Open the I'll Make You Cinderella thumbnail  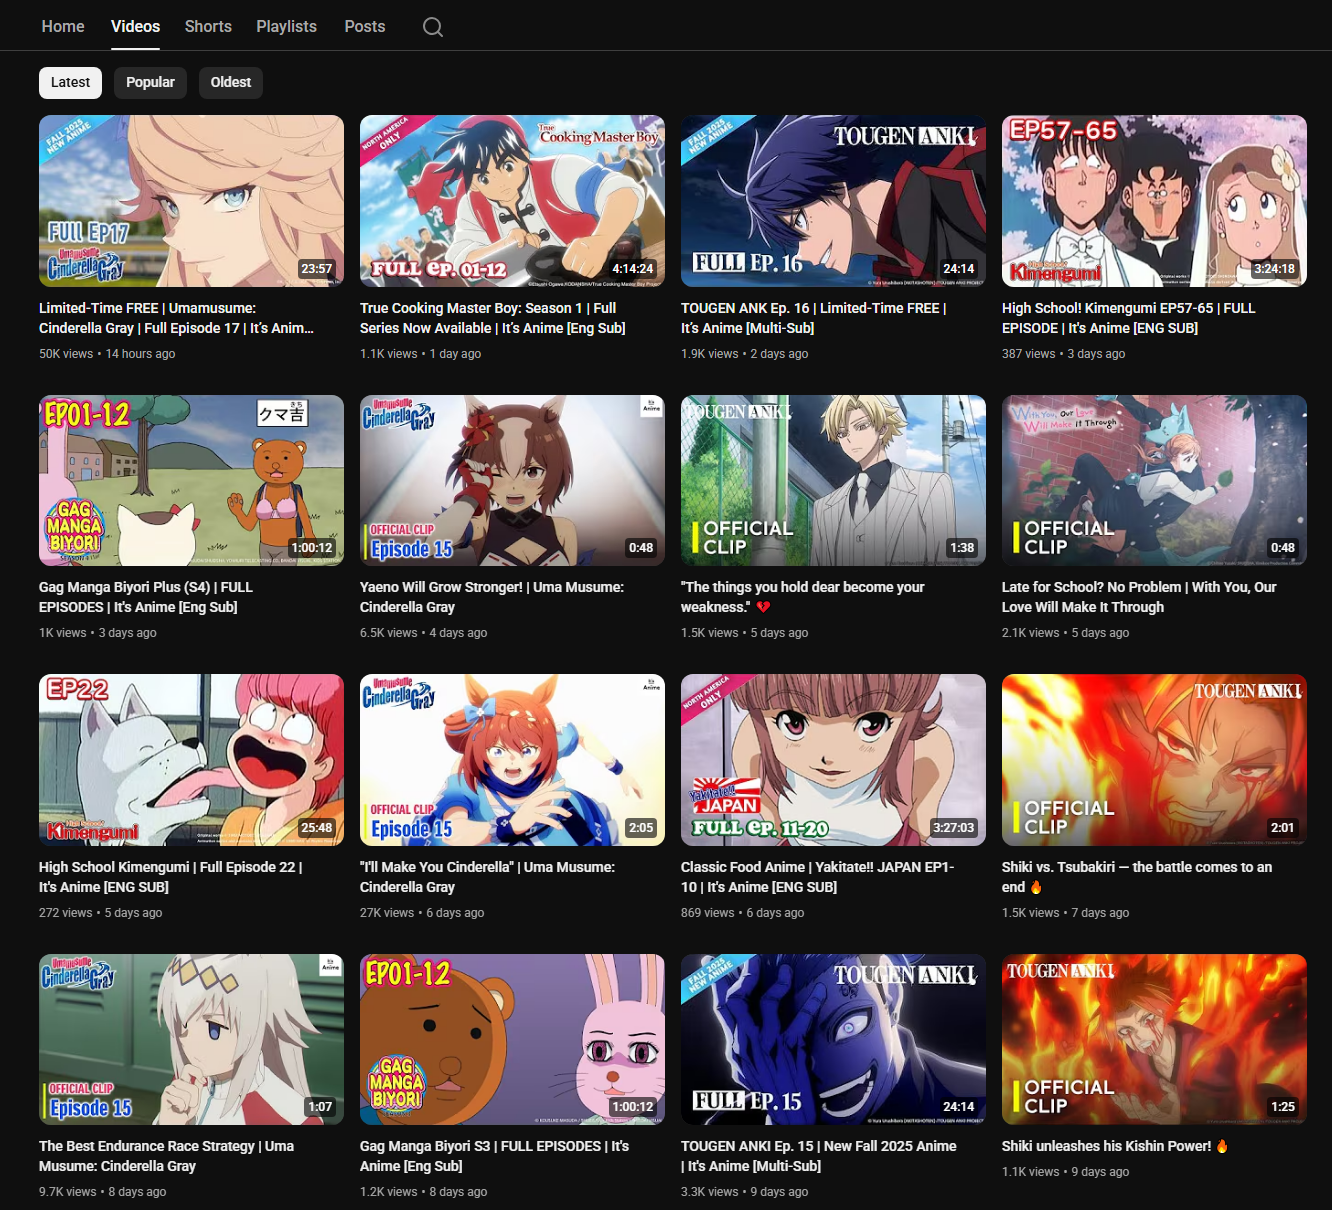pos(512,760)
